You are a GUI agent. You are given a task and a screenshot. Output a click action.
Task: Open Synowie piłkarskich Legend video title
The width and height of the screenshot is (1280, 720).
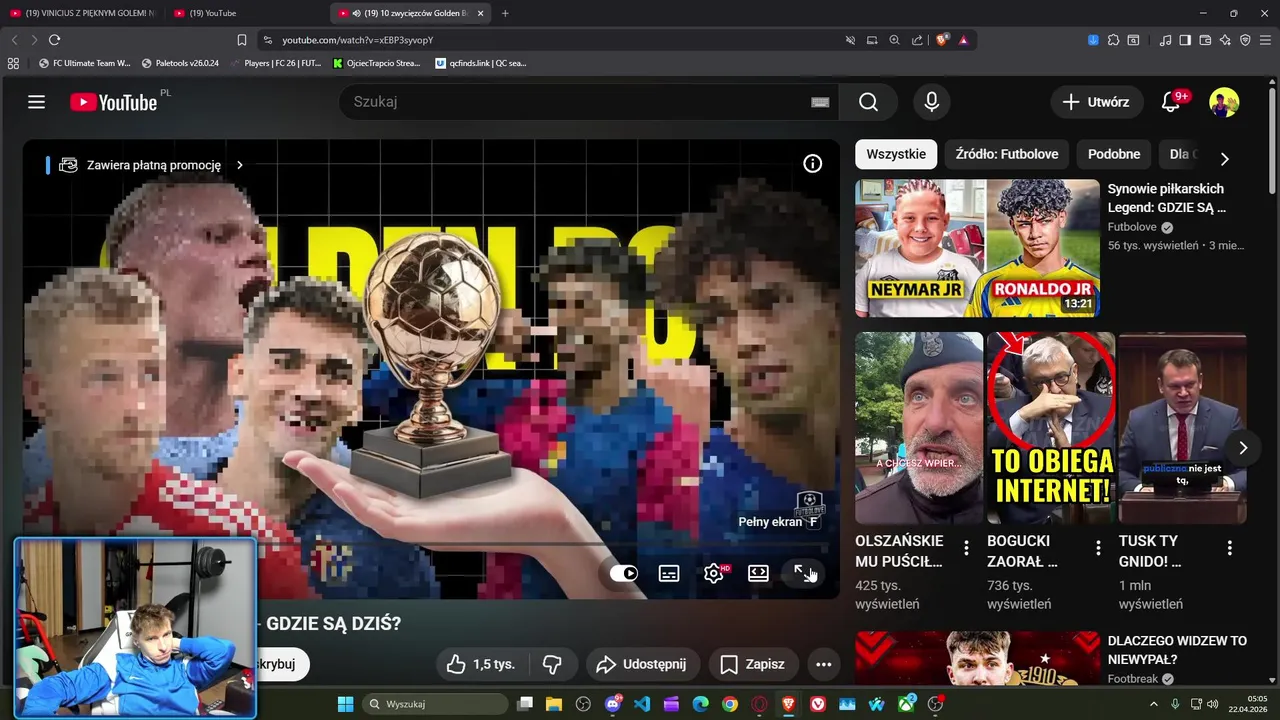[x=1167, y=198]
